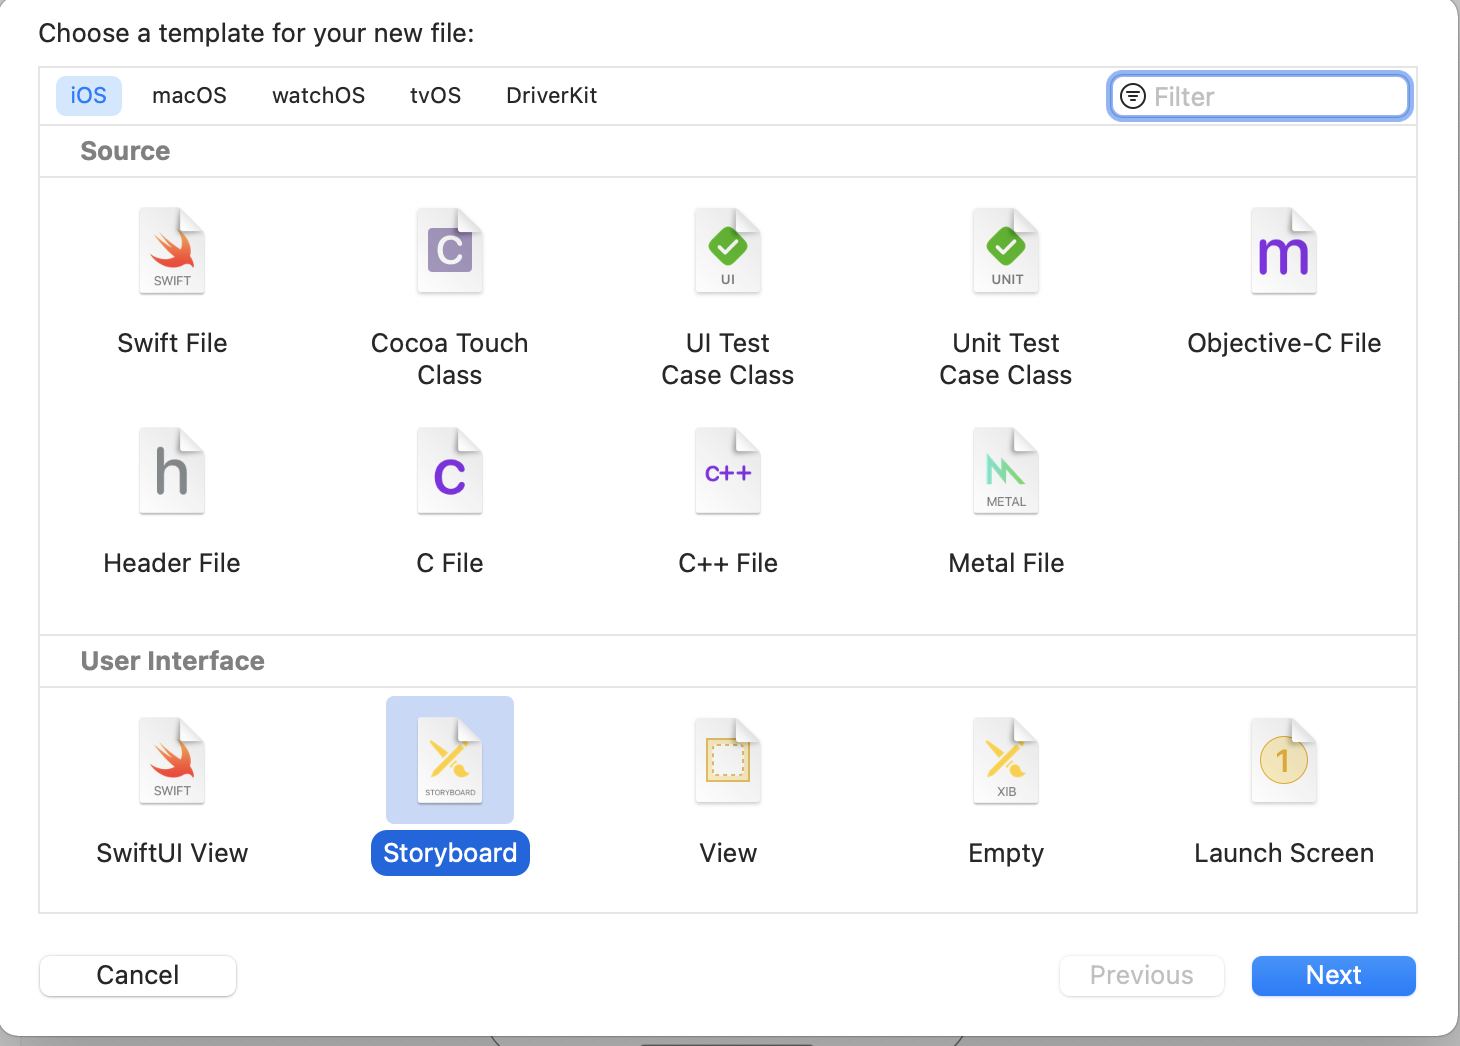Select the Unit Test Case Class icon

(x=1006, y=251)
